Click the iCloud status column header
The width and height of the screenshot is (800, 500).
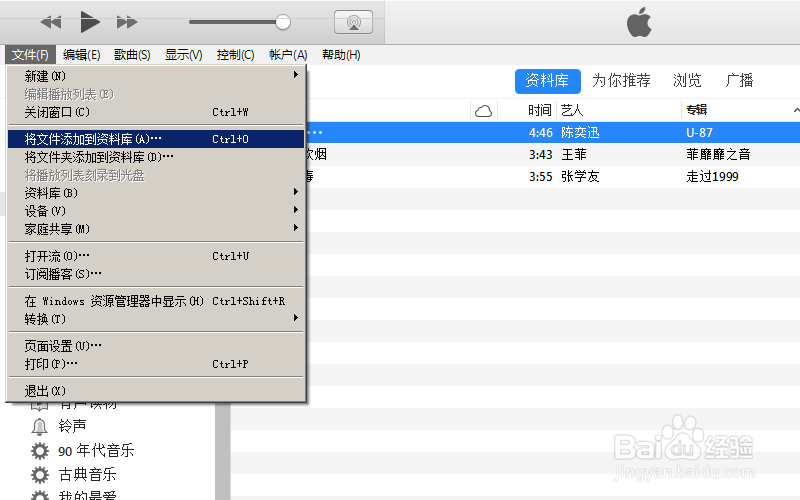[483, 111]
